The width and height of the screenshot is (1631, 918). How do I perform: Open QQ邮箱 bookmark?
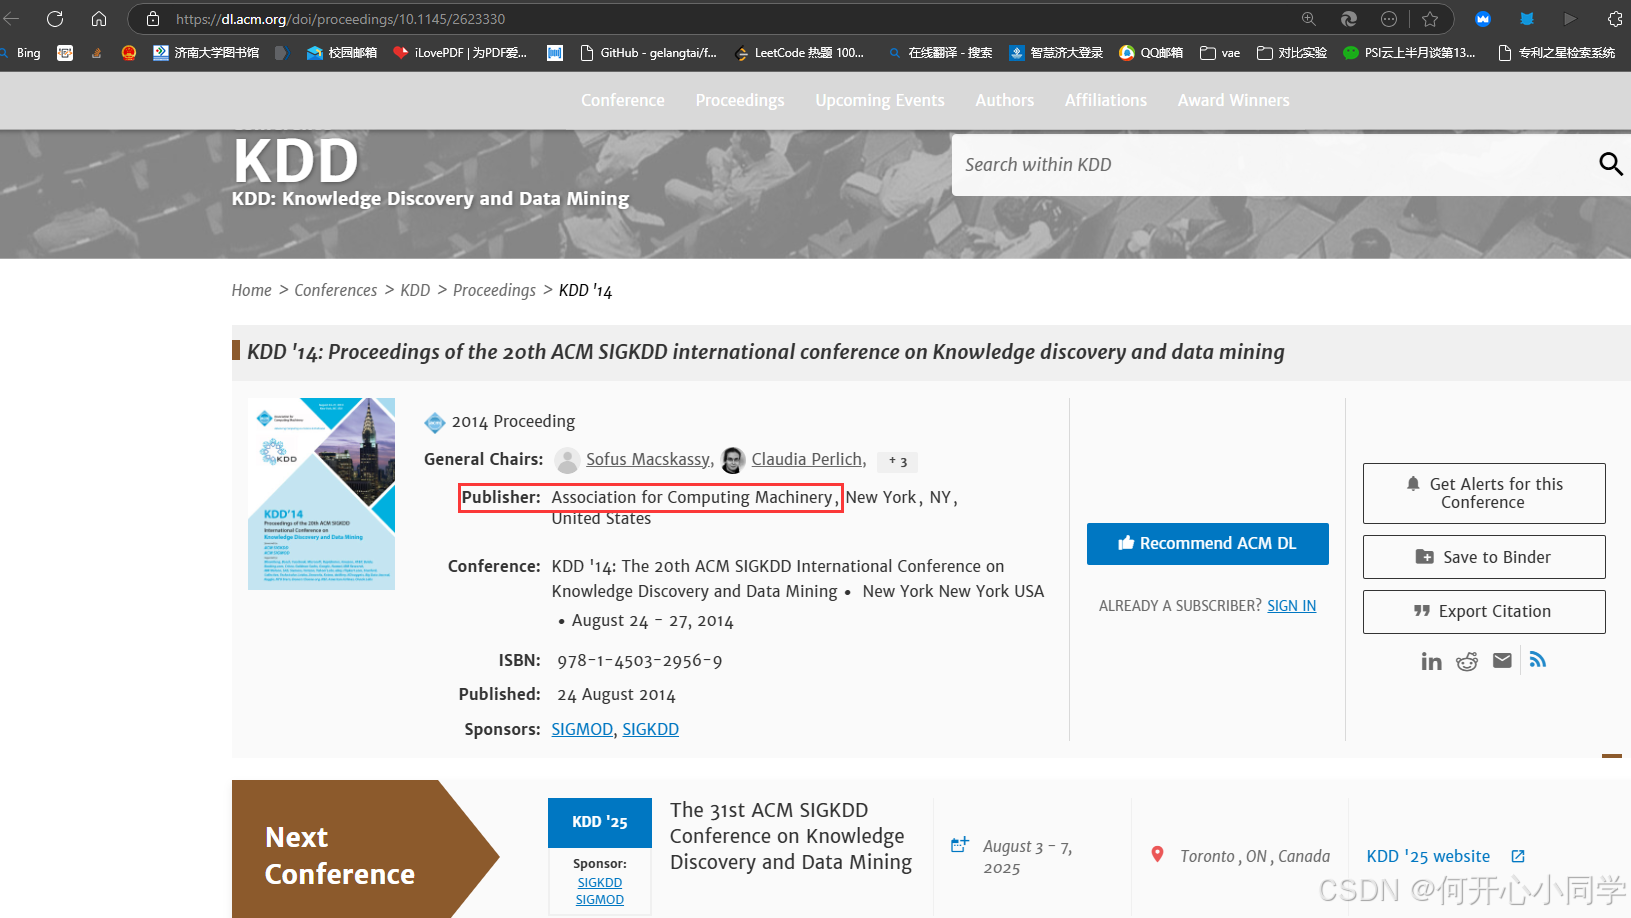tap(1151, 53)
